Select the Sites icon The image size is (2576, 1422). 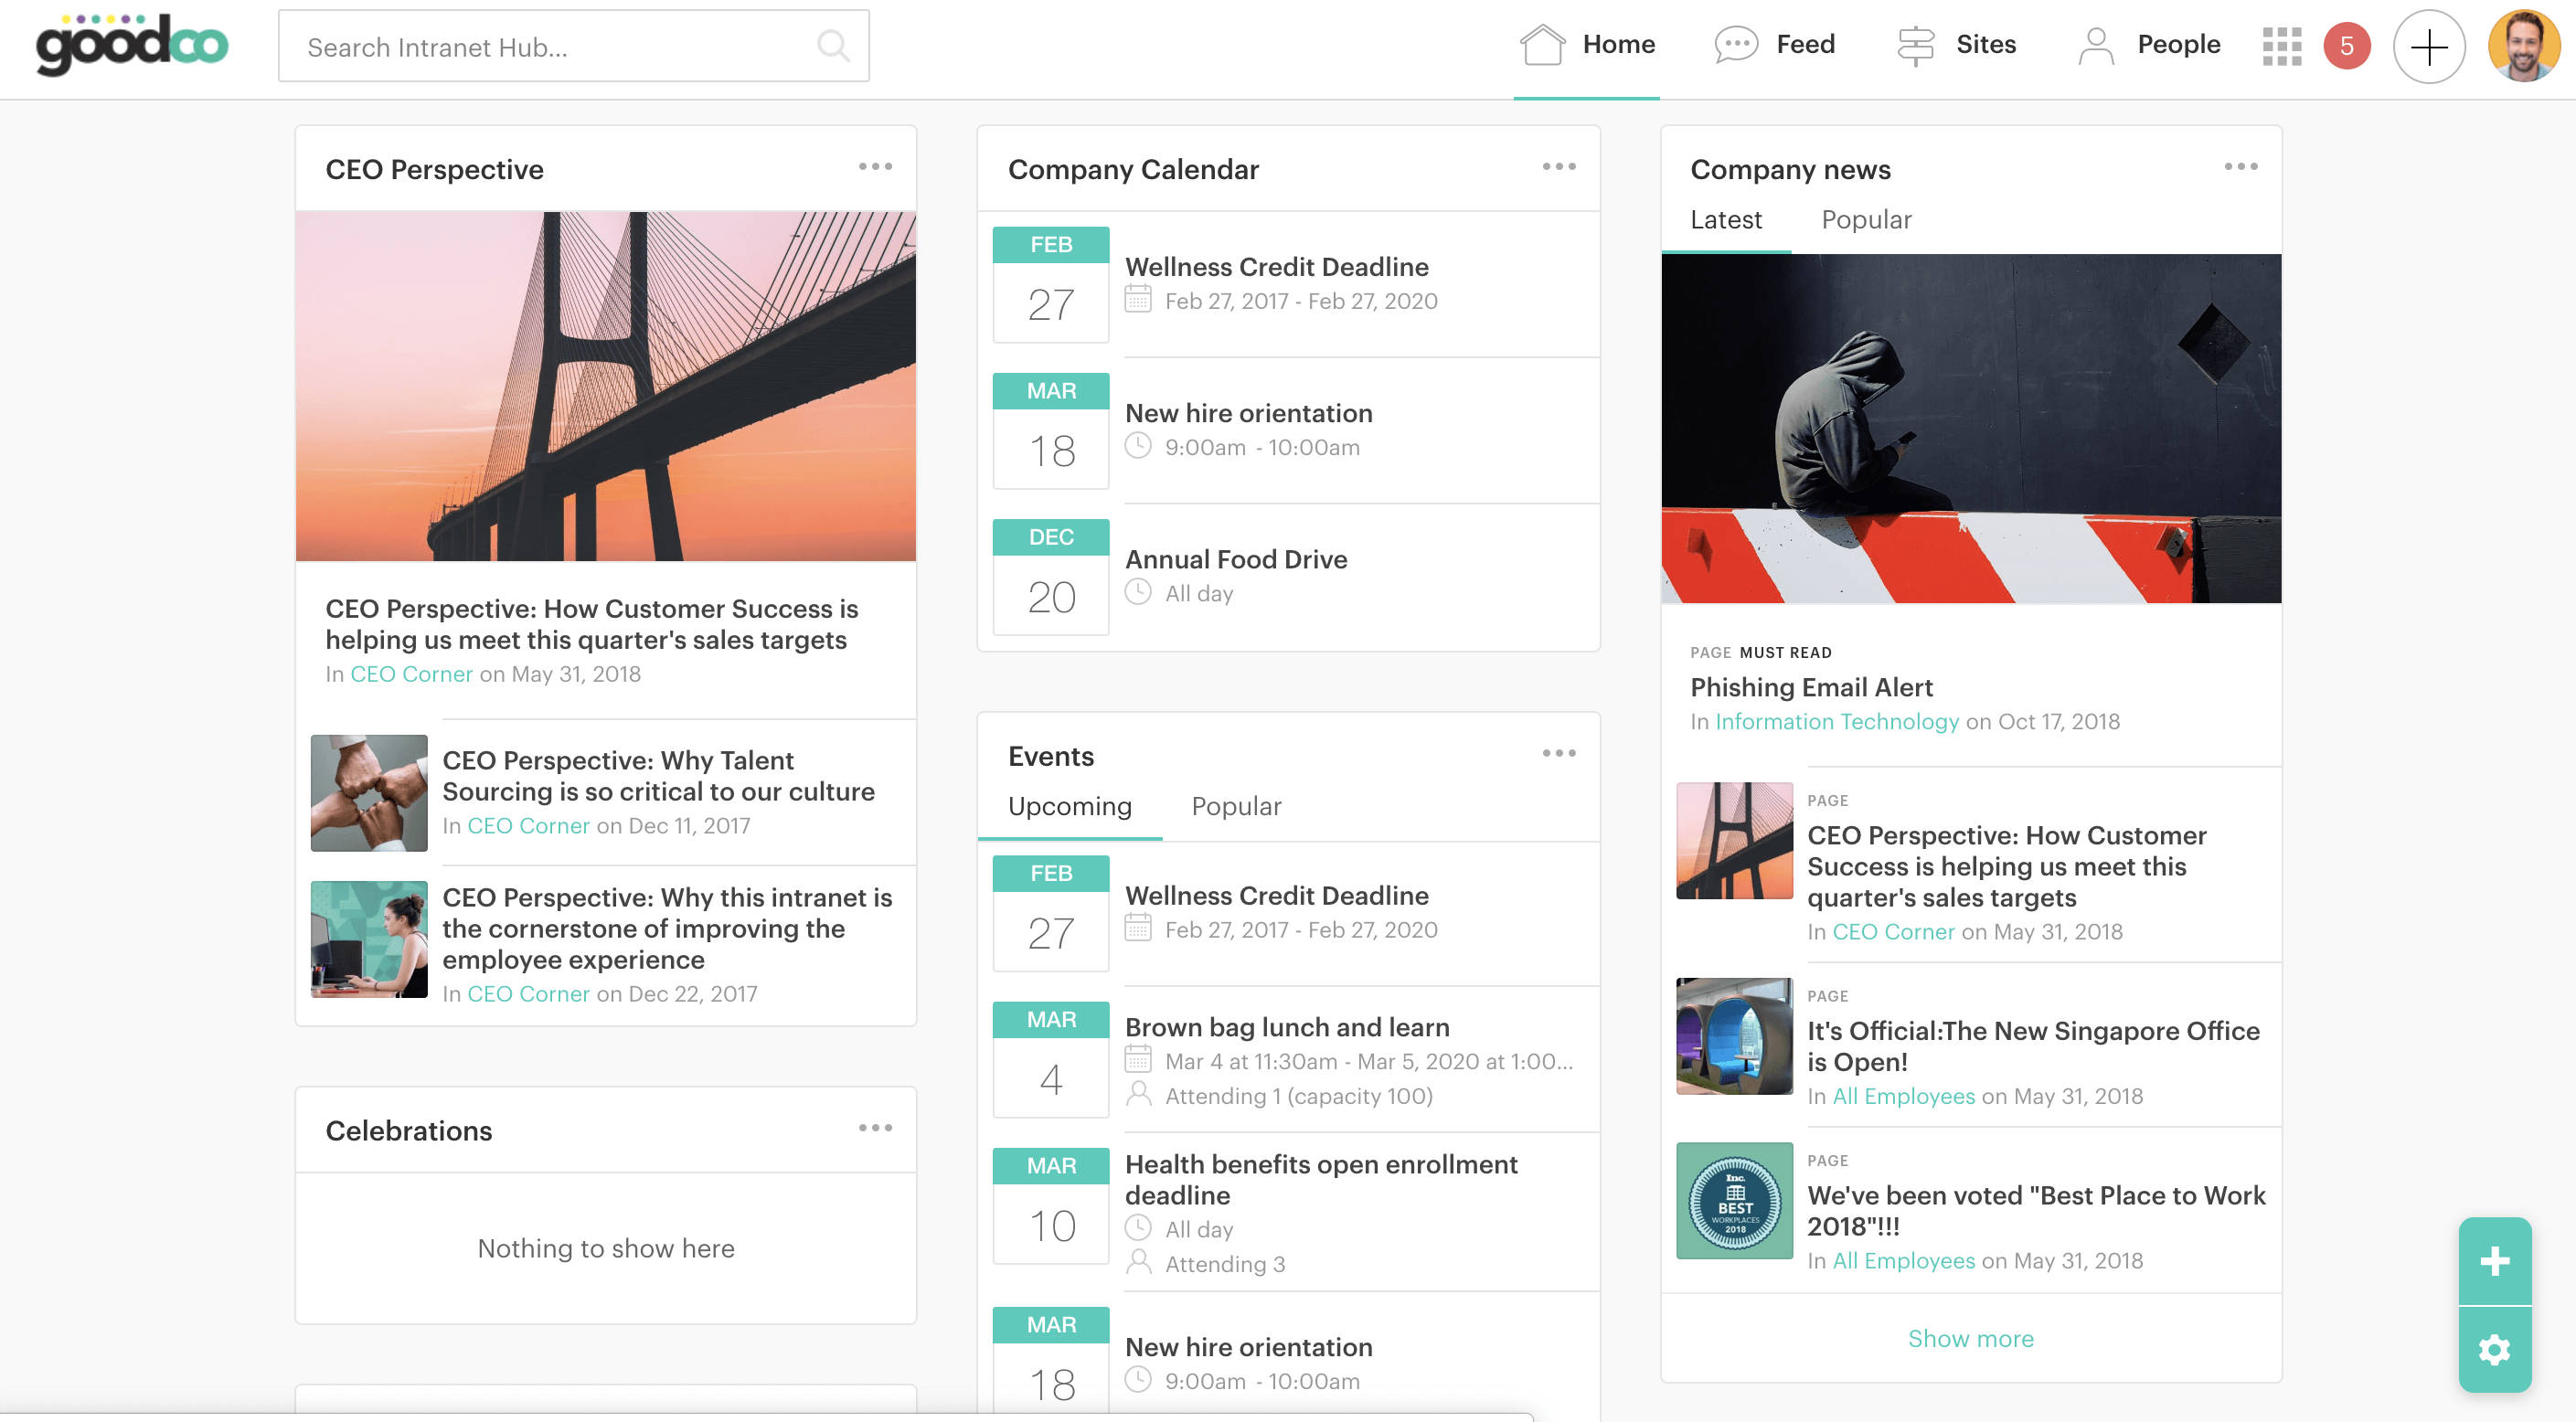click(x=1917, y=44)
